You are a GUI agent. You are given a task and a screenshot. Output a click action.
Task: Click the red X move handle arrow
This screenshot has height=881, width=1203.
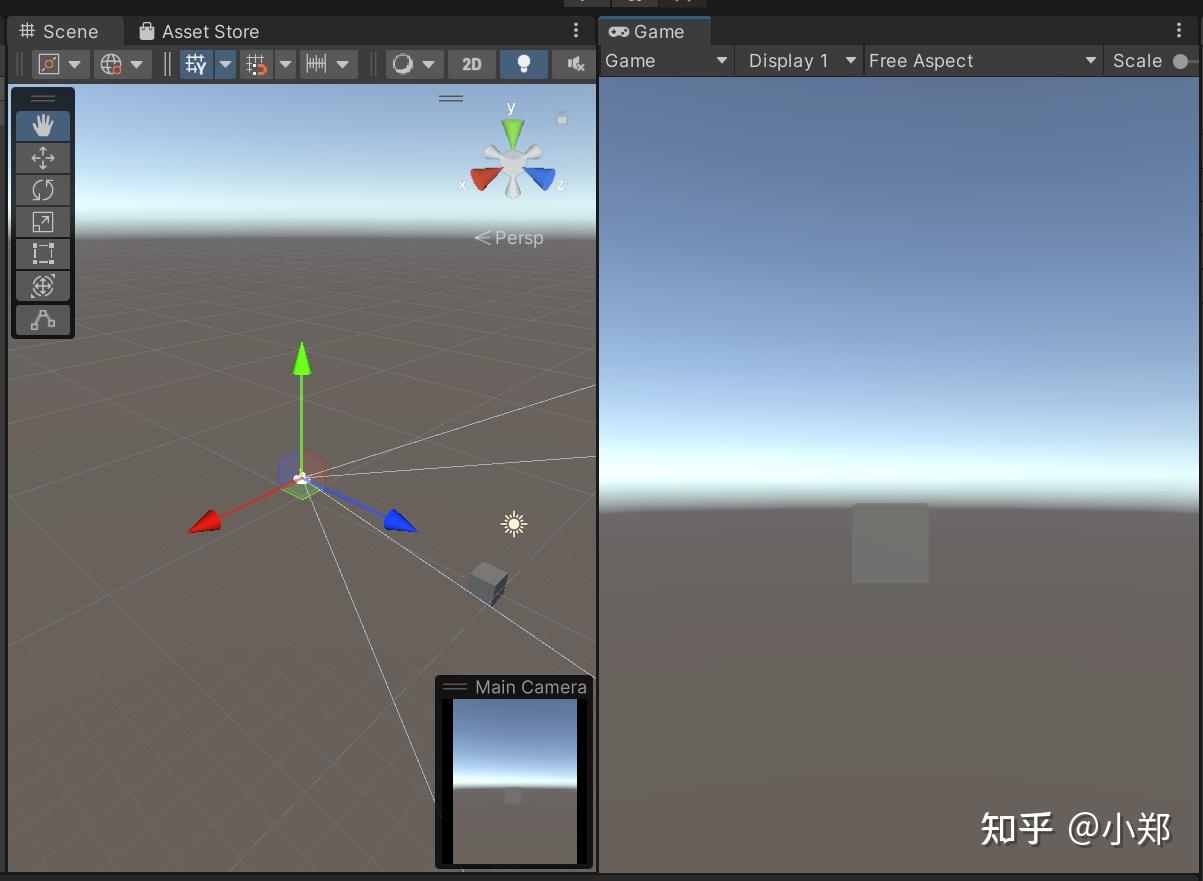tap(205, 522)
